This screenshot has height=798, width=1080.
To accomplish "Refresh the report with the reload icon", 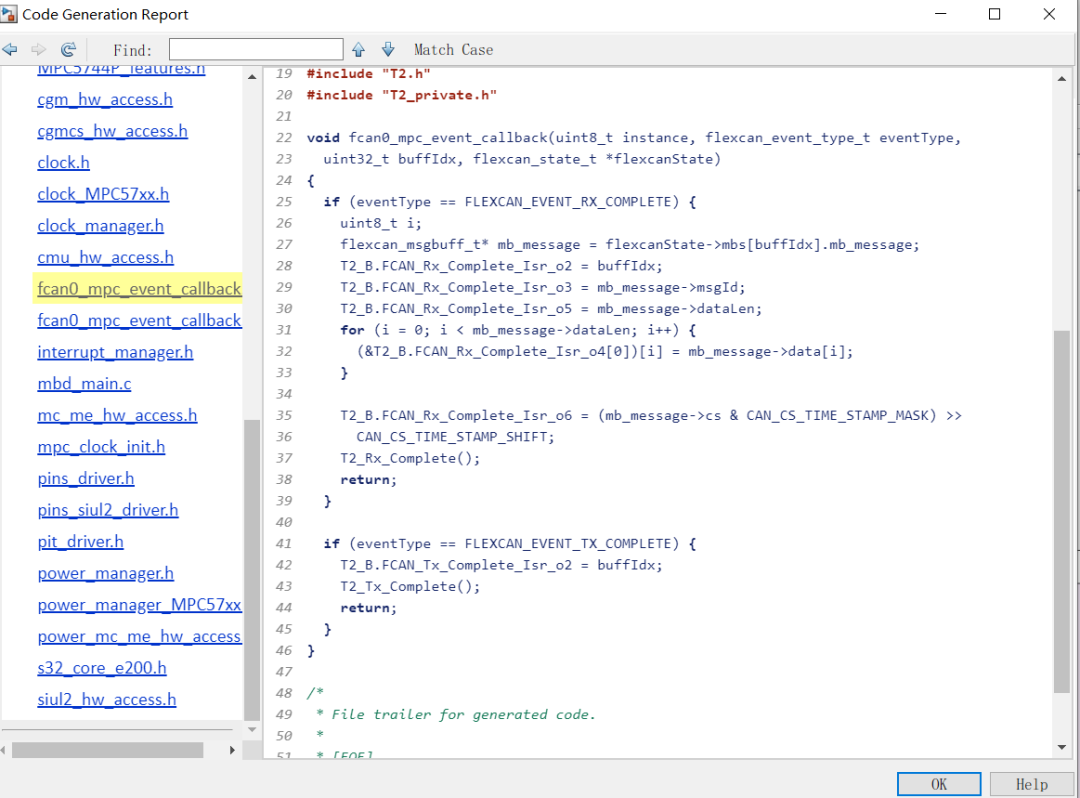I will tap(68, 49).
